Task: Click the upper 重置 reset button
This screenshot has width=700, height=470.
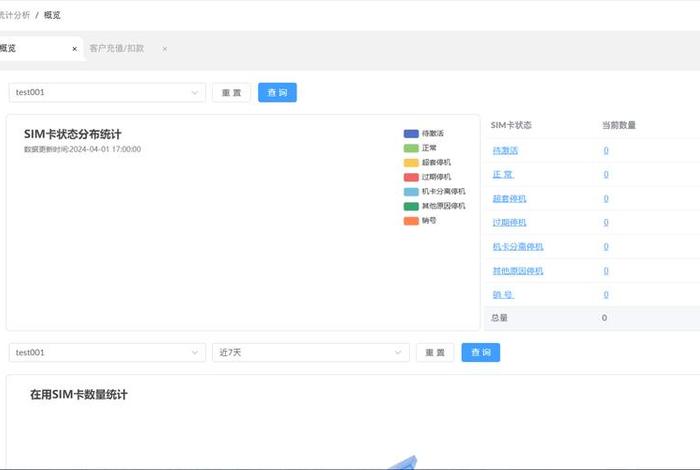Action: 231,92
